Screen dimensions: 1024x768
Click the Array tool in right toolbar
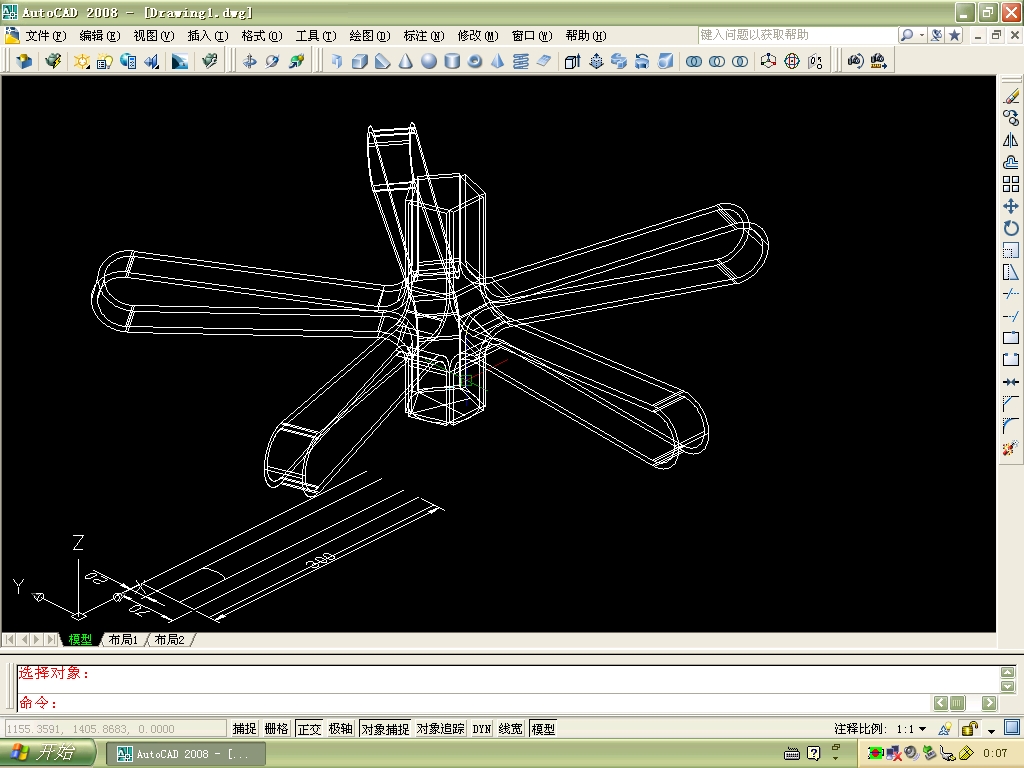point(1011,184)
